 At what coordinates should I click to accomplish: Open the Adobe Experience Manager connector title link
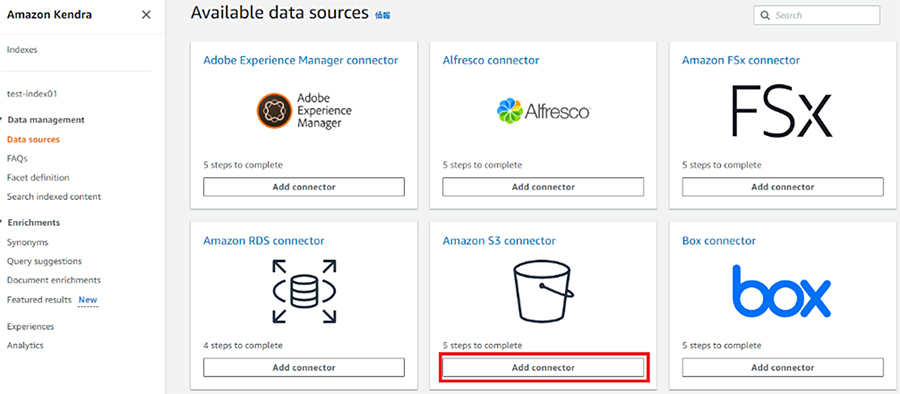pyautogui.click(x=301, y=60)
